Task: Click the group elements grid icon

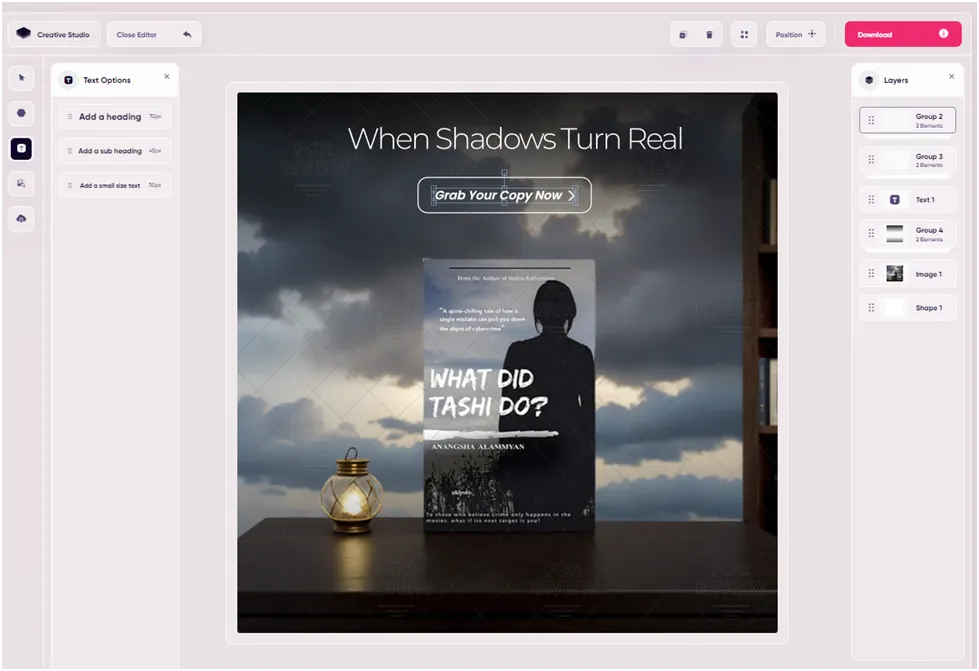Action: pyautogui.click(x=744, y=34)
